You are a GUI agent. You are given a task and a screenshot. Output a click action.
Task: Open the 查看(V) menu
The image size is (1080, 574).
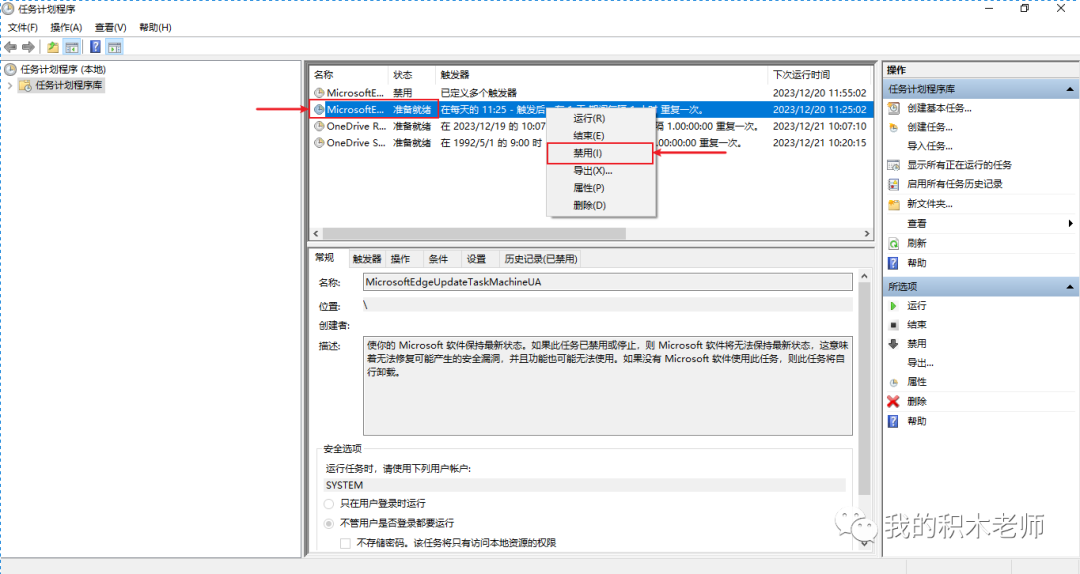coord(110,28)
